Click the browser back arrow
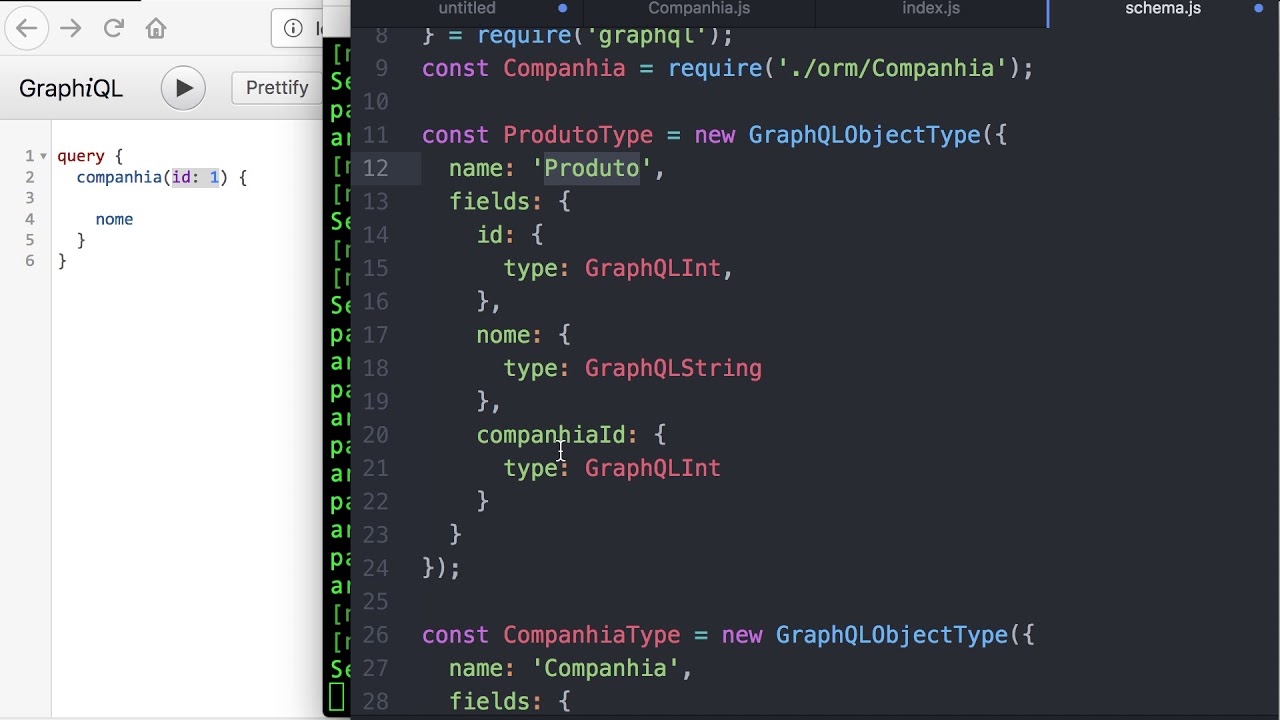1280x720 pixels. (x=27, y=29)
